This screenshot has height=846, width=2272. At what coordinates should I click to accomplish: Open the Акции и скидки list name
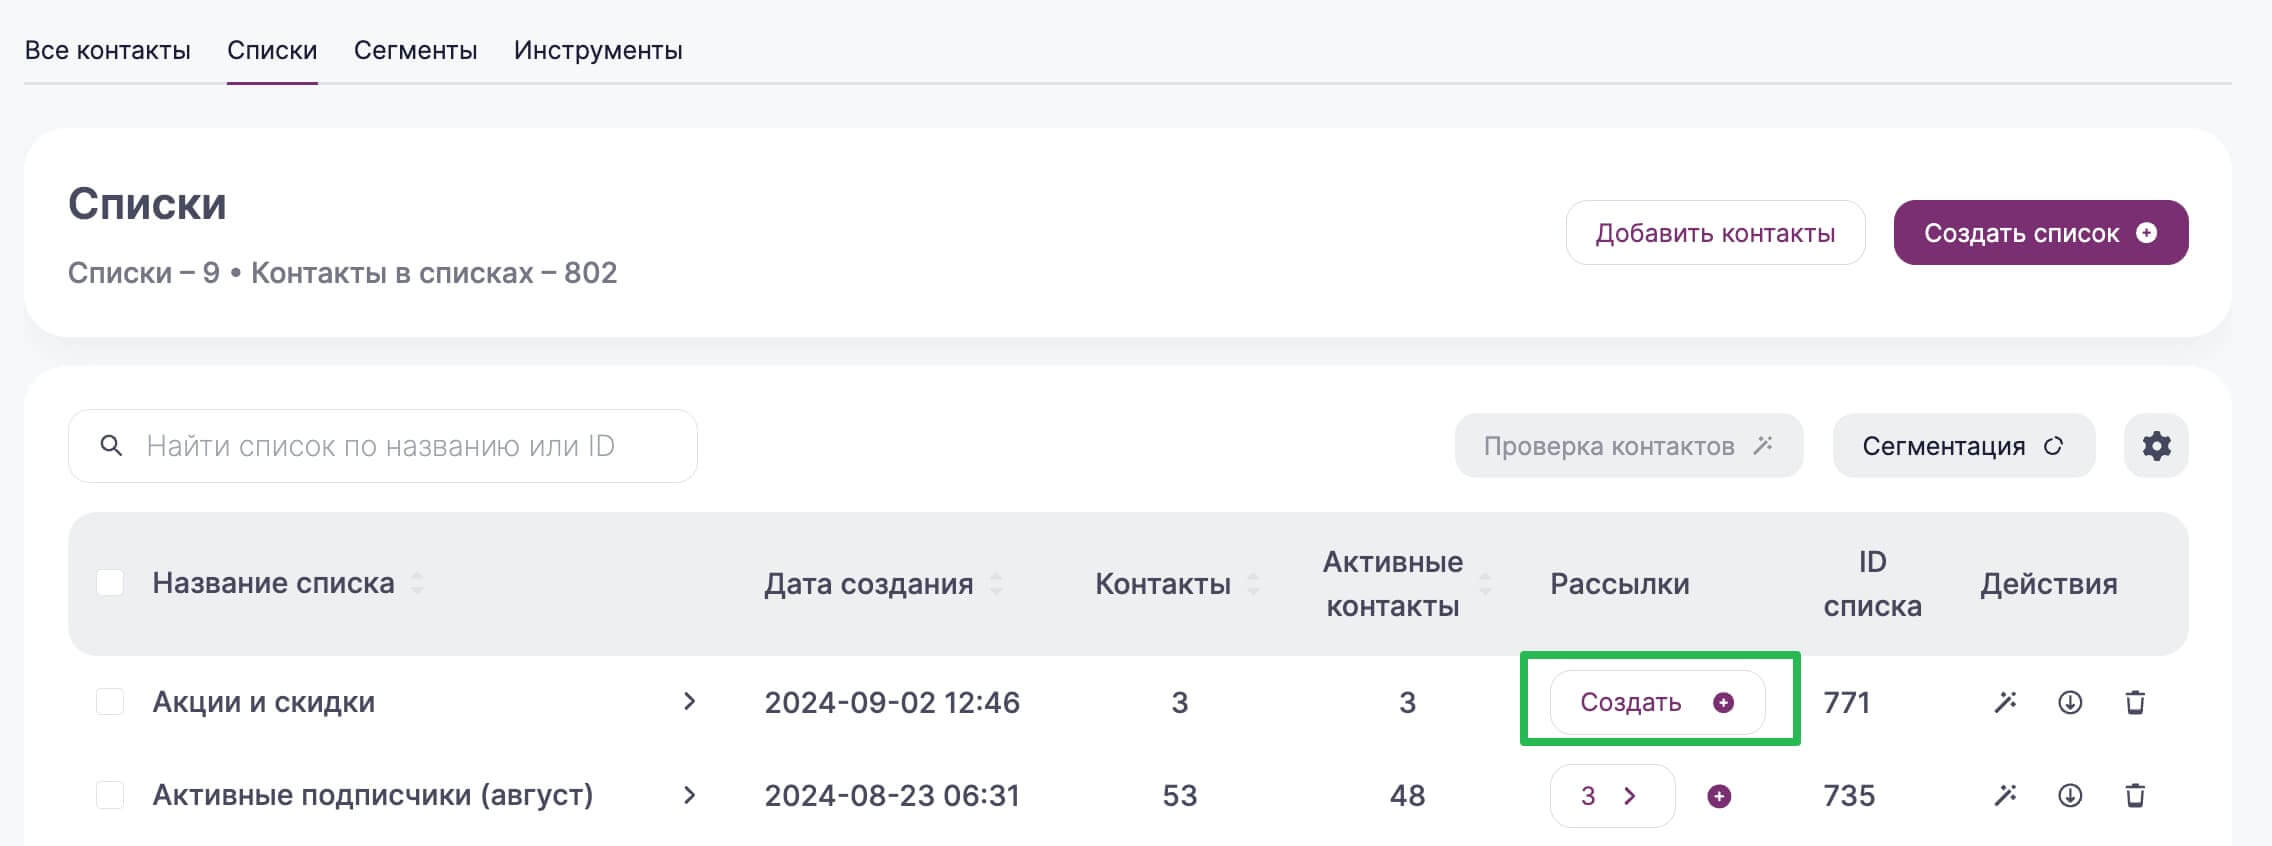coord(264,702)
